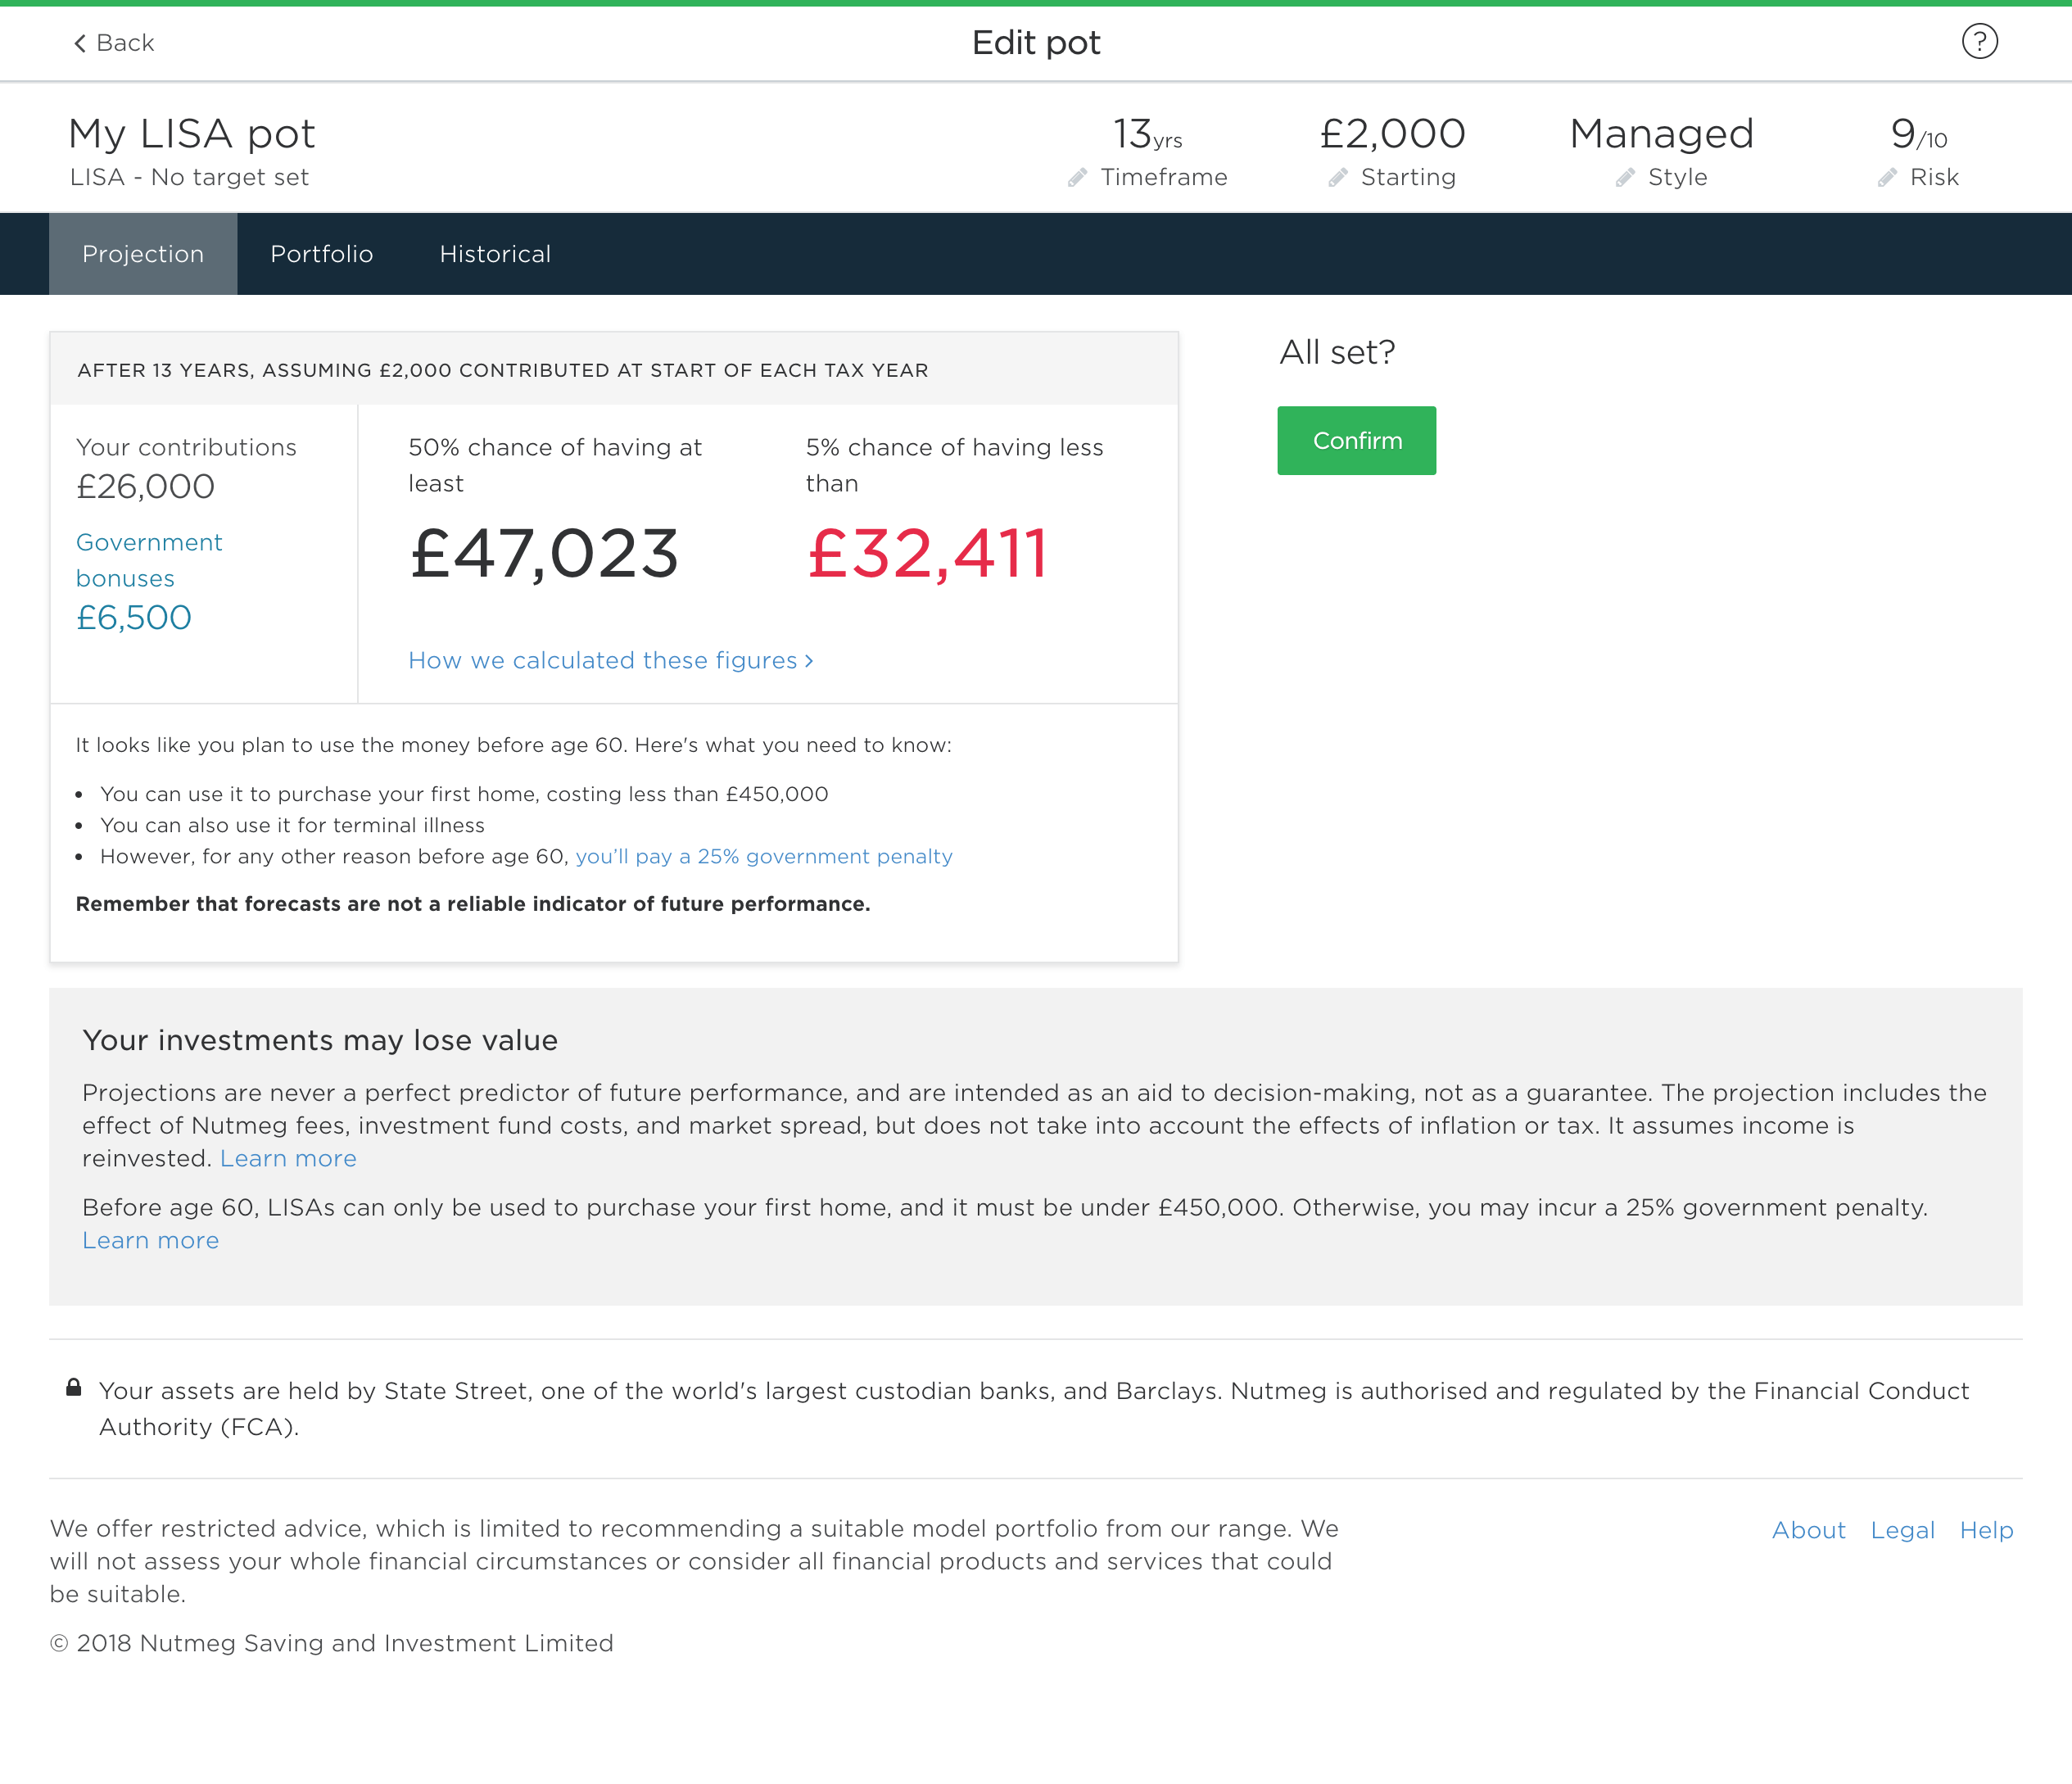This screenshot has width=2072, height=1784.
Task: Open the Help footer link
Action: [1986, 1530]
